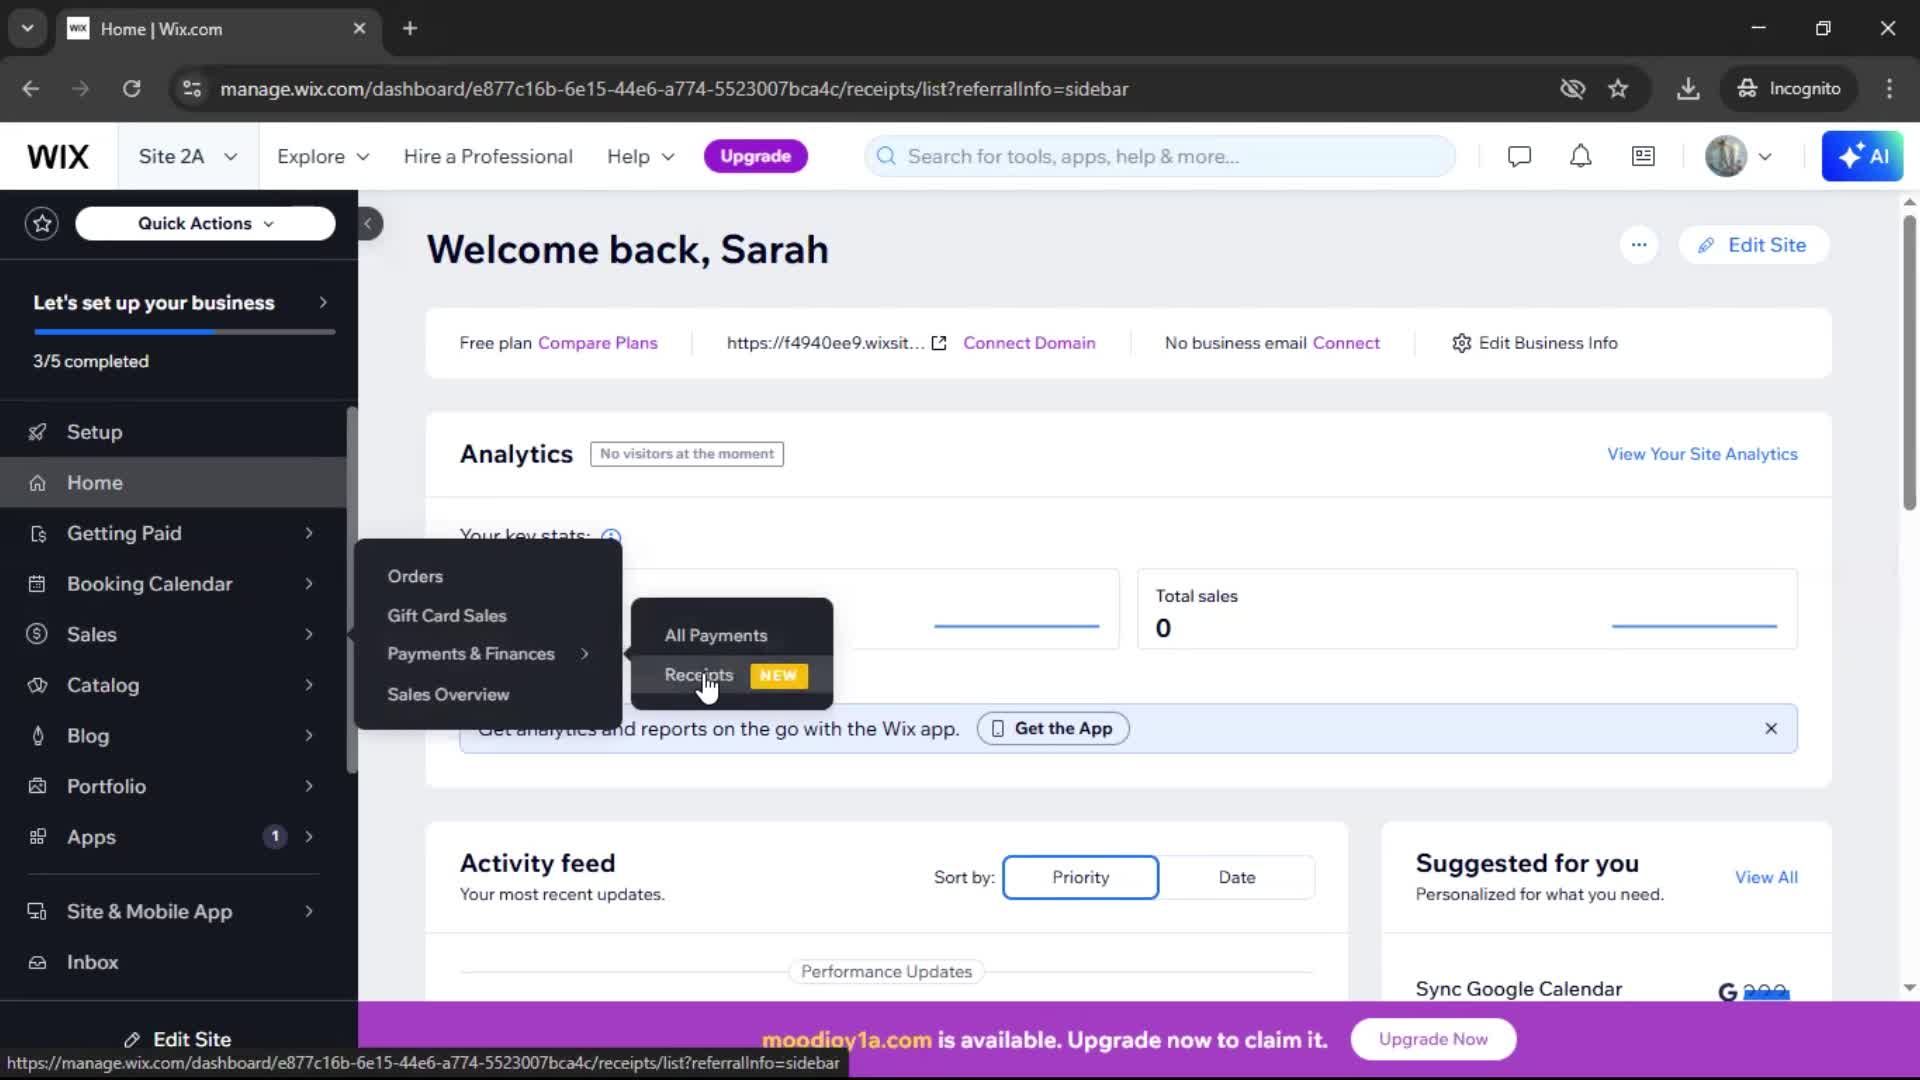Open View Your Site Analytics link

(1702, 454)
